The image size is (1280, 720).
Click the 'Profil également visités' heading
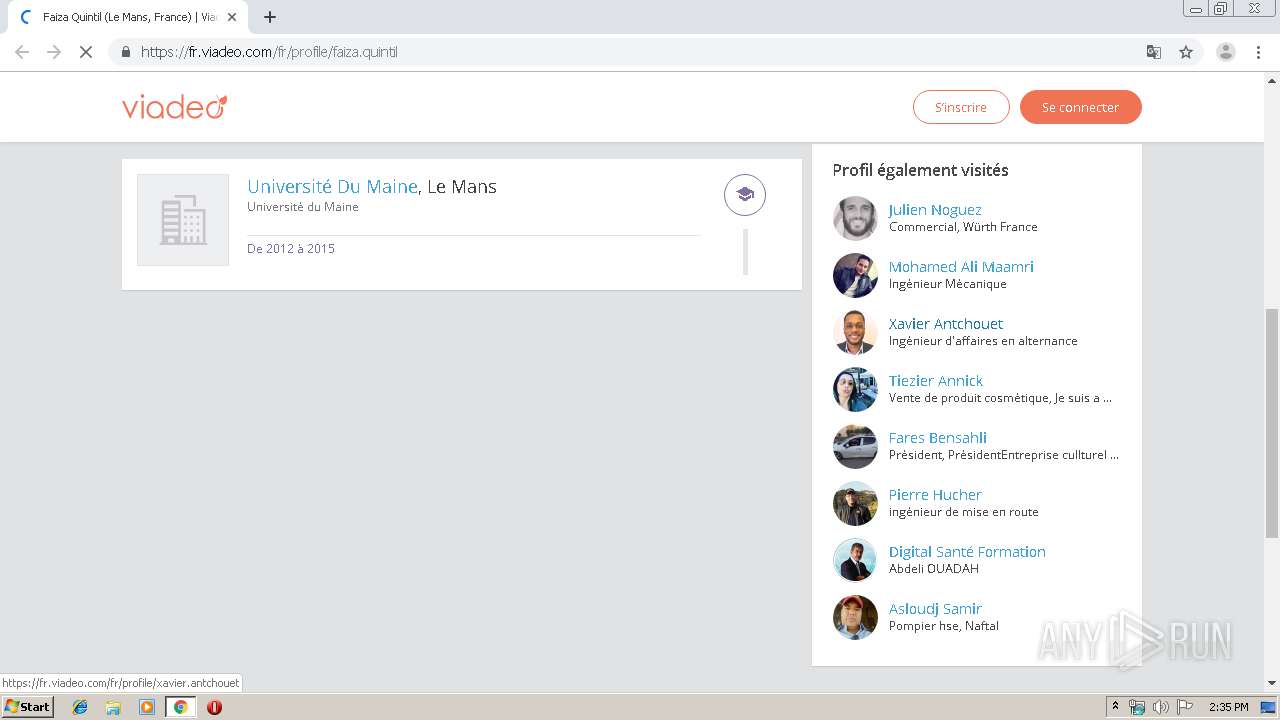pyautogui.click(x=920, y=170)
